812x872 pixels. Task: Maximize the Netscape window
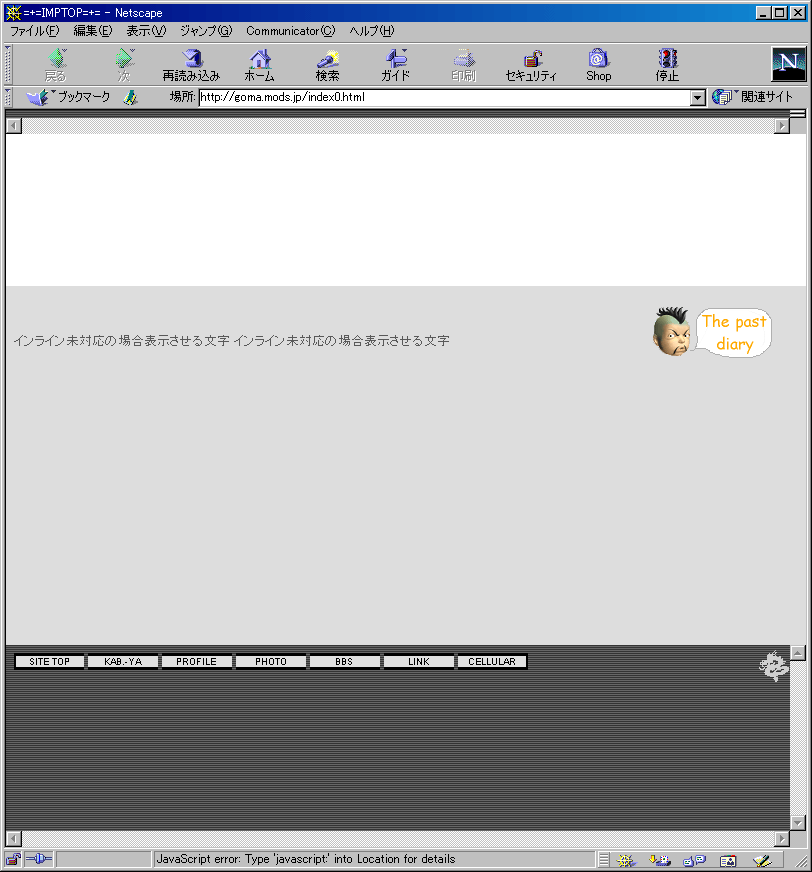[x=780, y=12]
